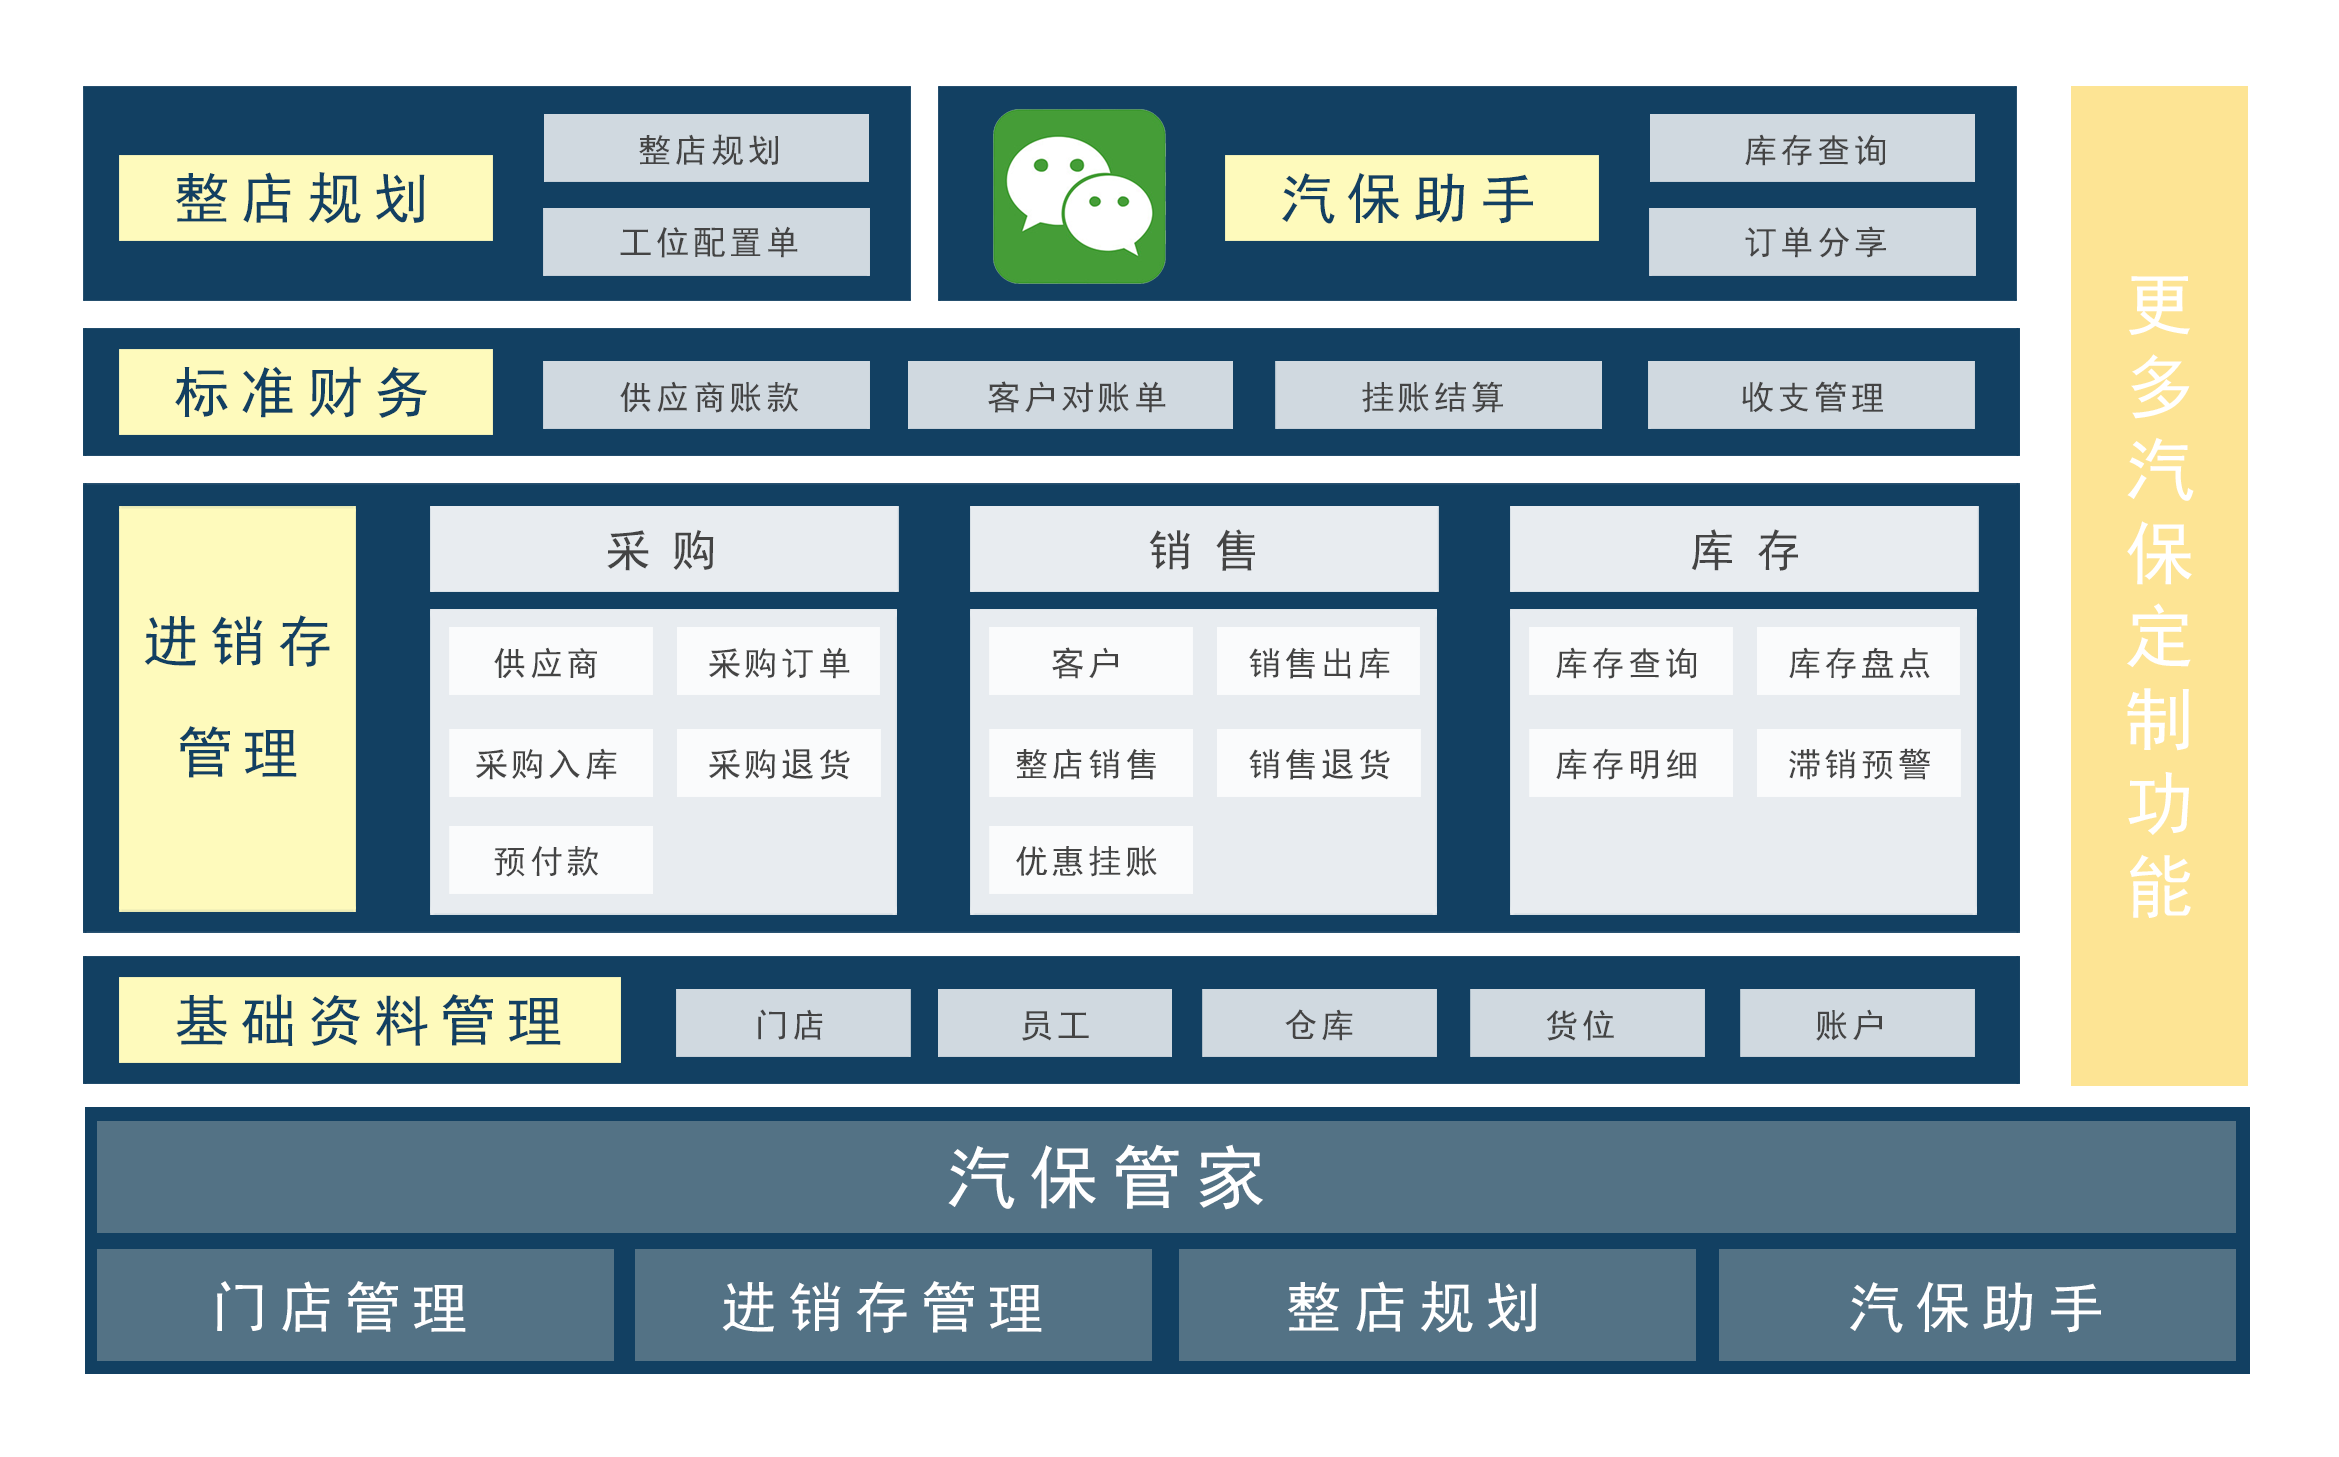Switch to bottom 整店规划 tab
This screenshot has width=2339, height=1457.
[x=1437, y=1305]
